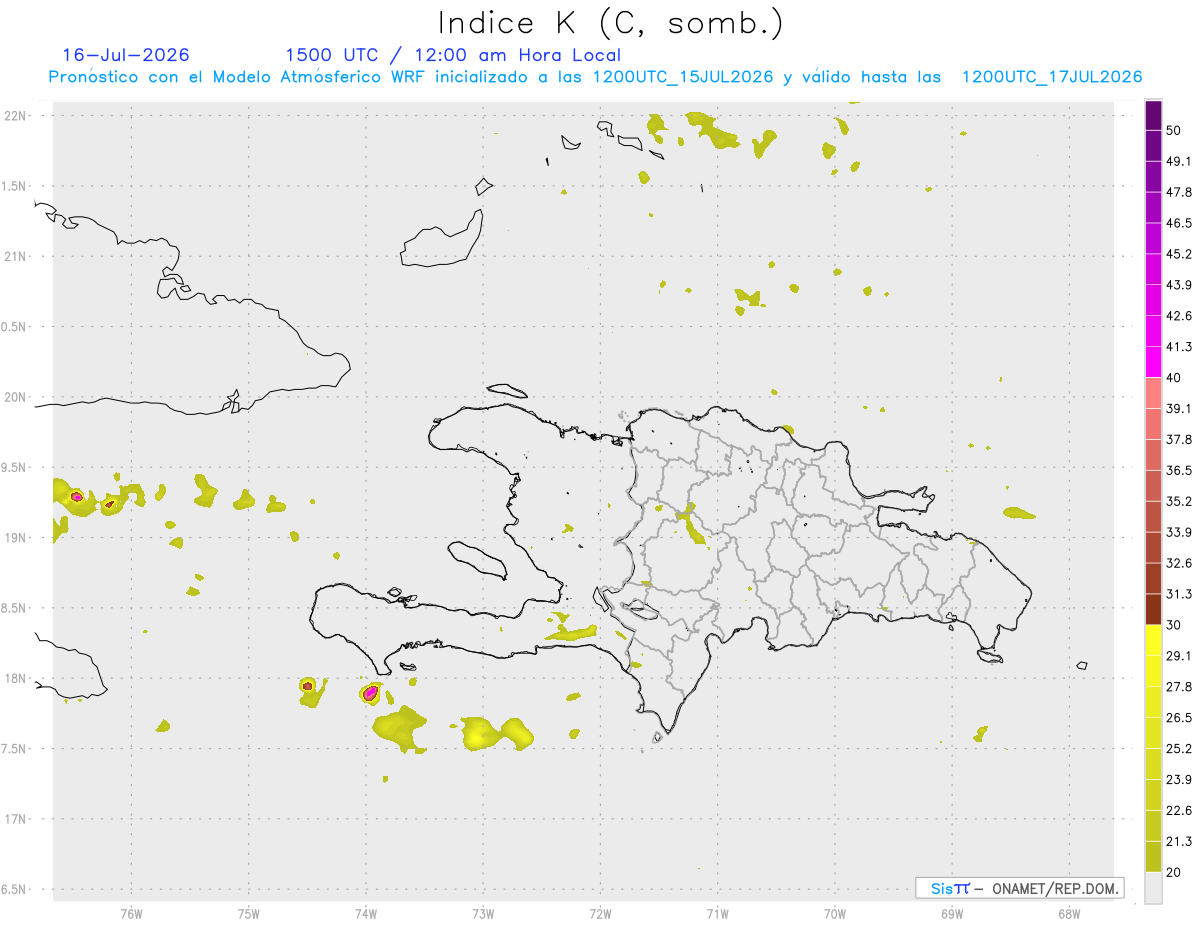Click the latitude label "19N"
The width and height of the screenshot is (1200, 927).
point(16,537)
